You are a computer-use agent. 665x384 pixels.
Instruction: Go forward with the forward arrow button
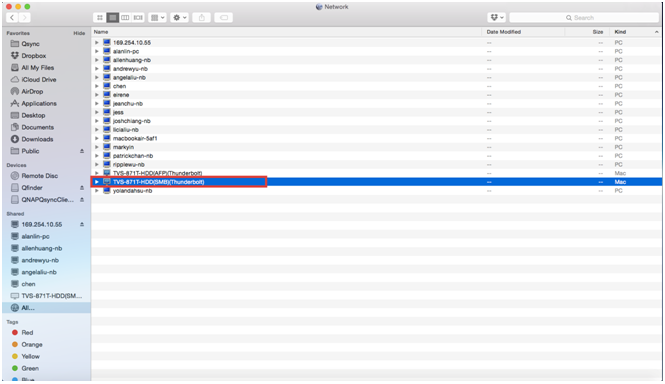pyautogui.click(x=25, y=17)
